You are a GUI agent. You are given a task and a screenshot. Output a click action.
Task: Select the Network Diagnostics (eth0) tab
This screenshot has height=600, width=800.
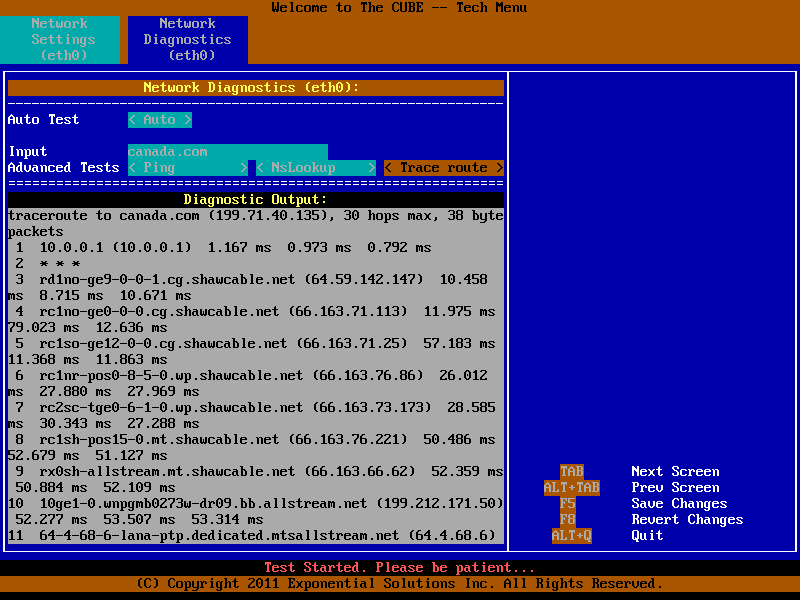tap(188, 39)
